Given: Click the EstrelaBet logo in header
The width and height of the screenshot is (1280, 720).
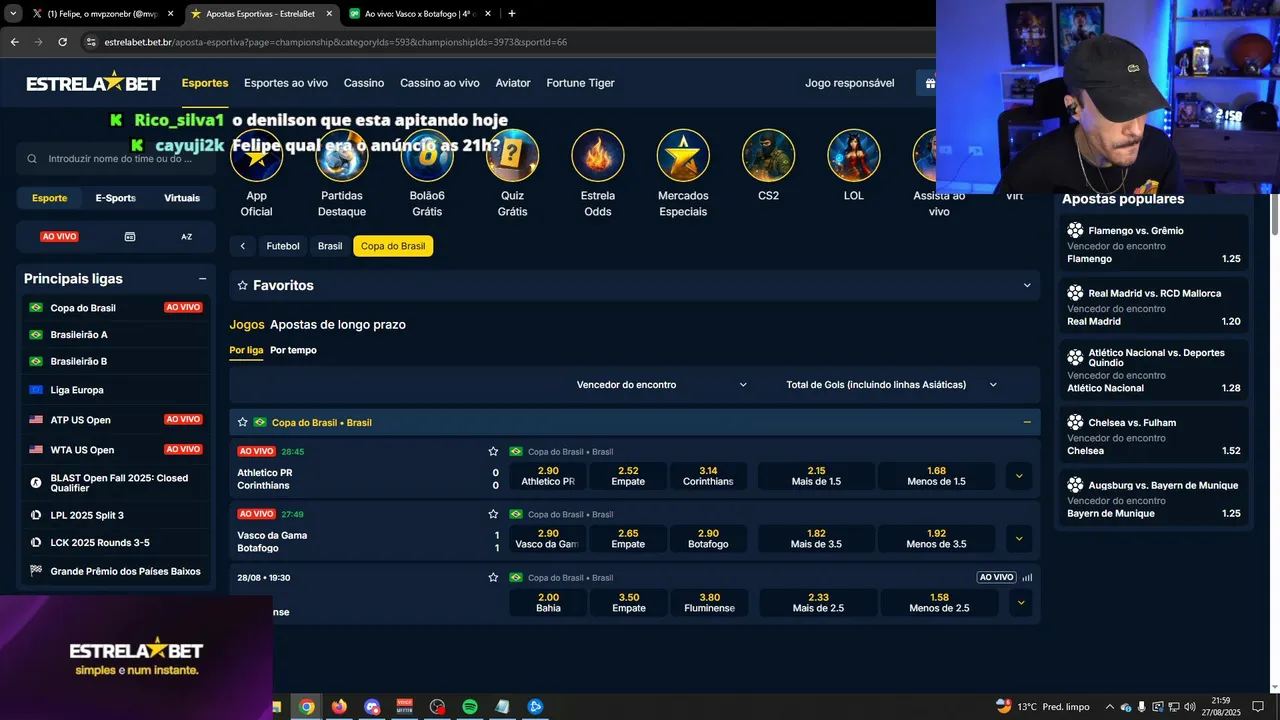Looking at the screenshot, I should click(93, 83).
